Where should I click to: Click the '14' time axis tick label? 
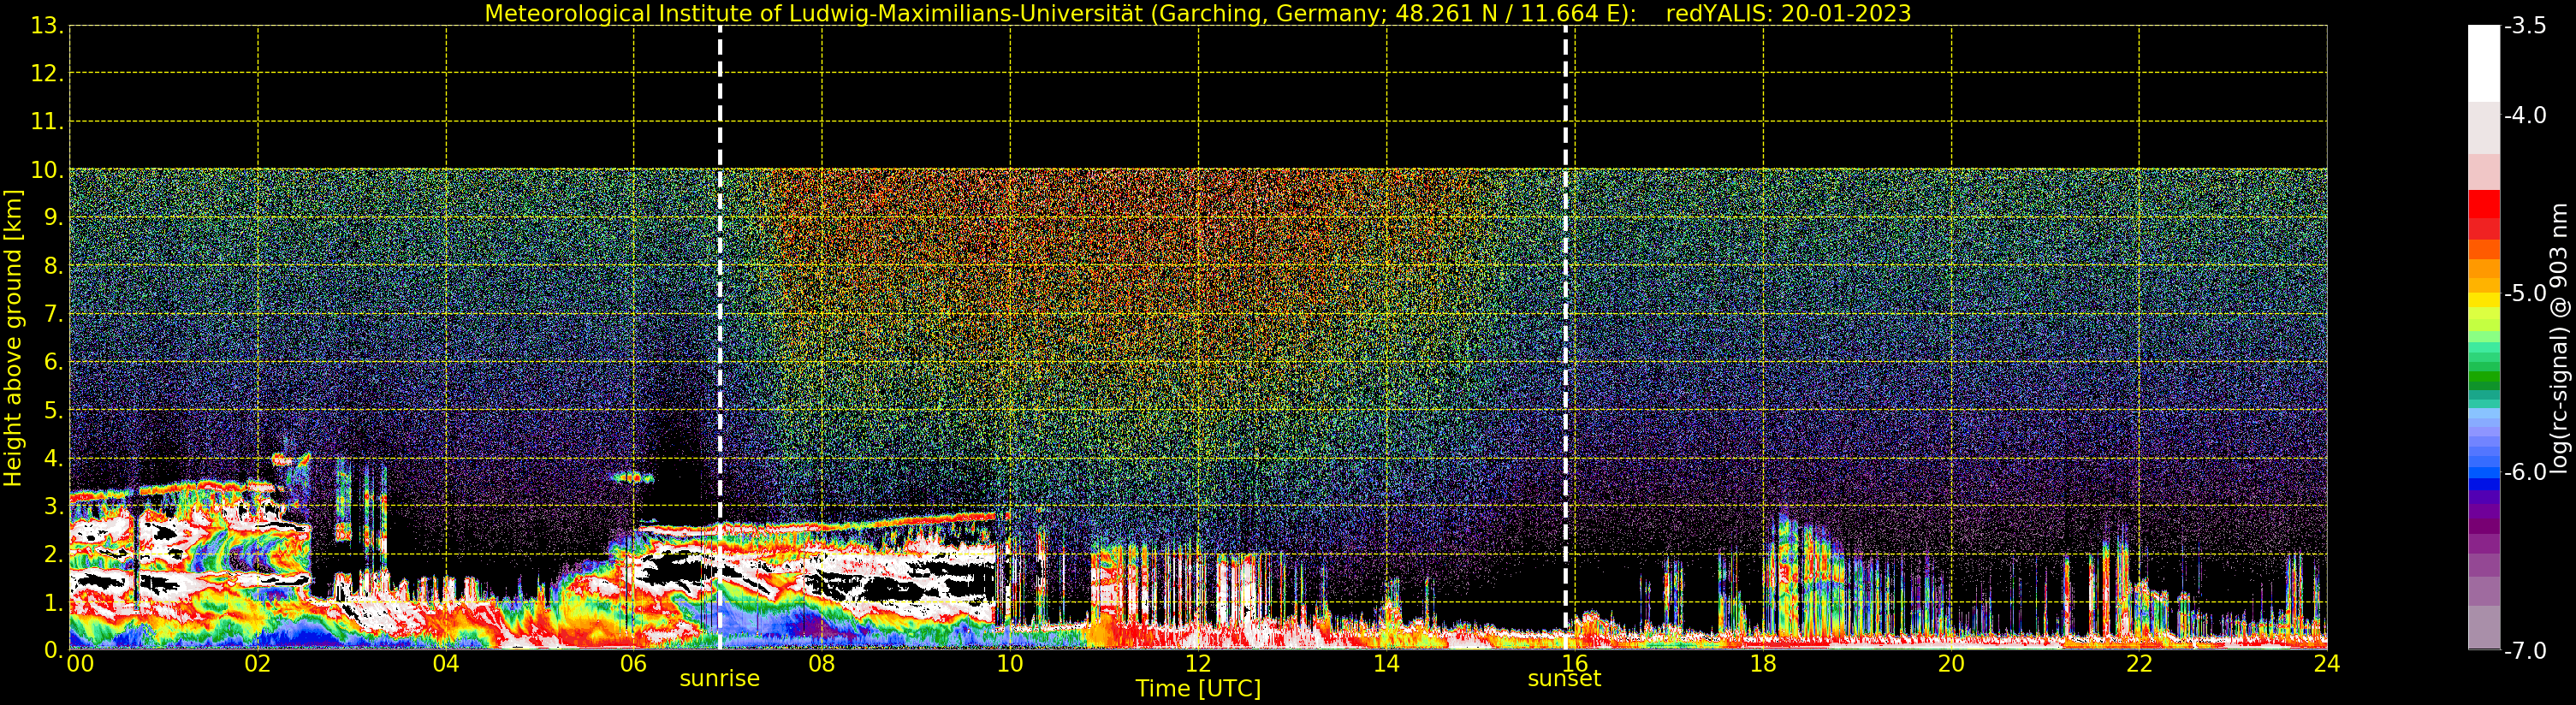click(1386, 664)
